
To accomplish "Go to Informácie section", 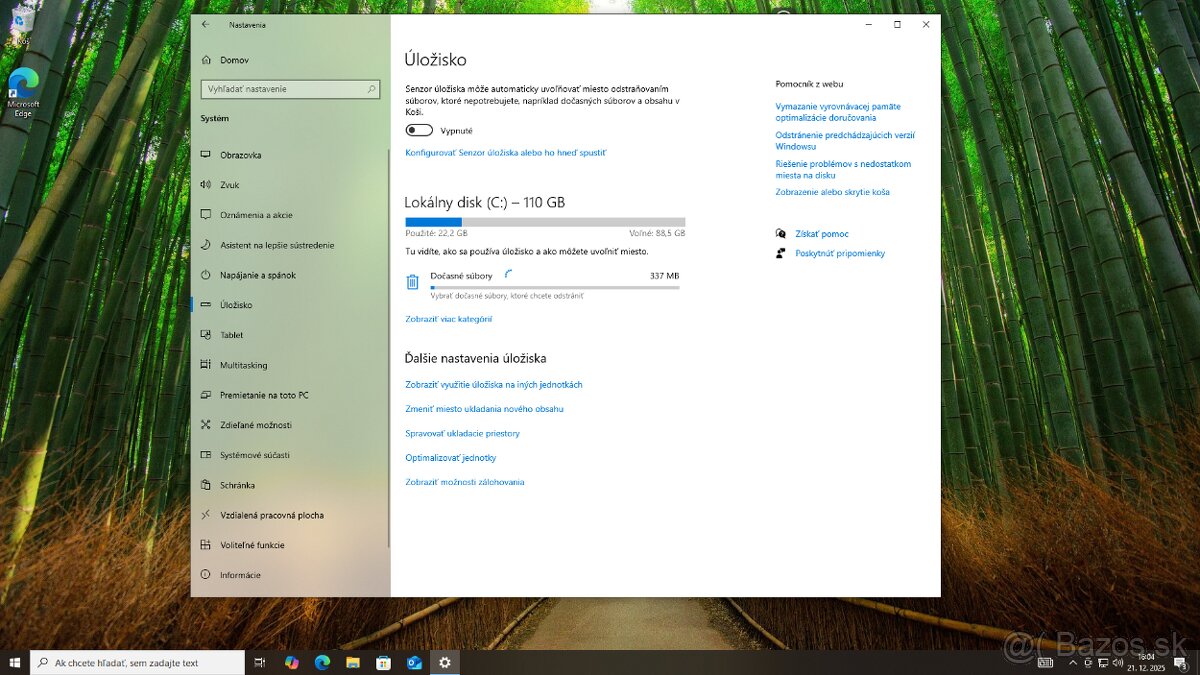I will (x=240, y=575).
